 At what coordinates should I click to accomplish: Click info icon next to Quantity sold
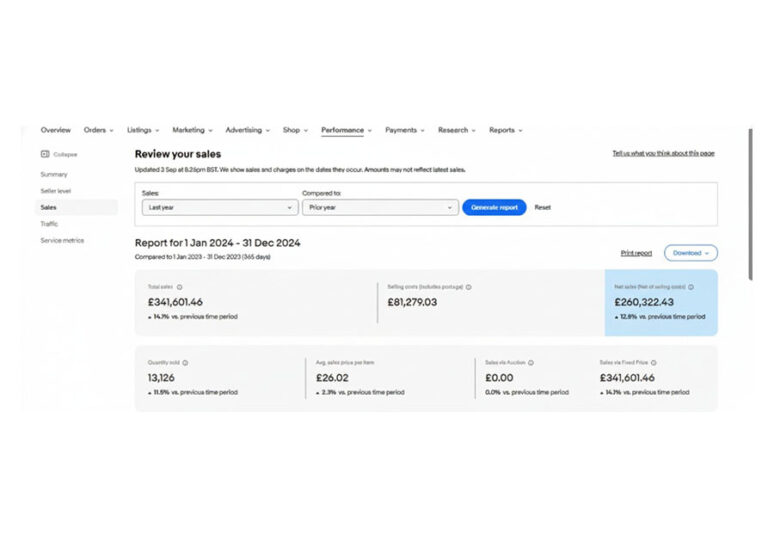pos(185,363)
